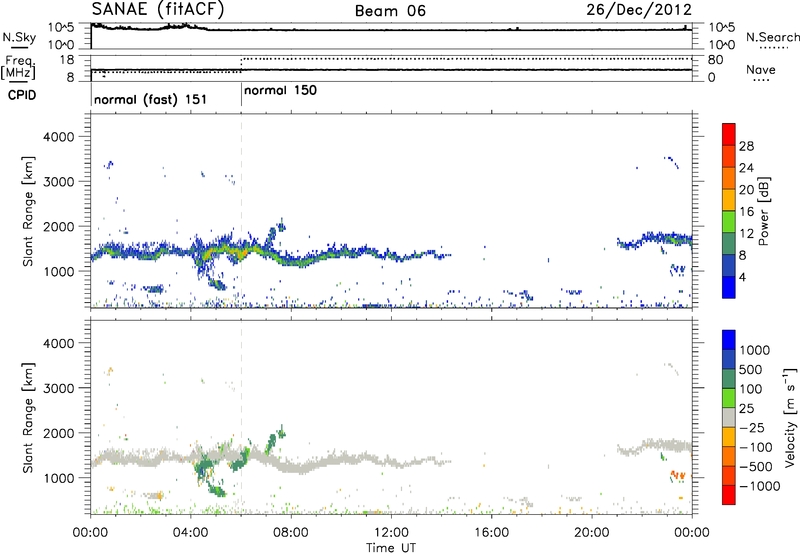Screen dimensions: 800x554
Task: Click the 1000 tick label on the velocity colorbar
Action: click(x=755, y=350)
